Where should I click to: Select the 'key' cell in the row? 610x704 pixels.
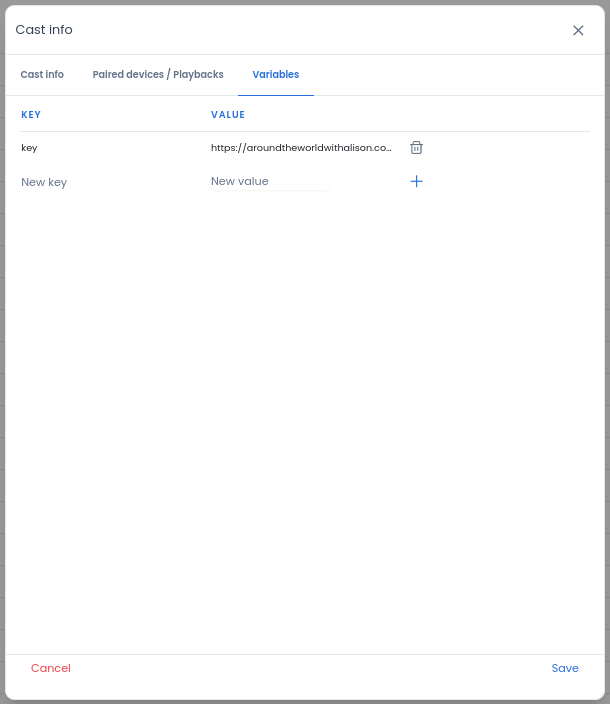click(x=29, y=148)
